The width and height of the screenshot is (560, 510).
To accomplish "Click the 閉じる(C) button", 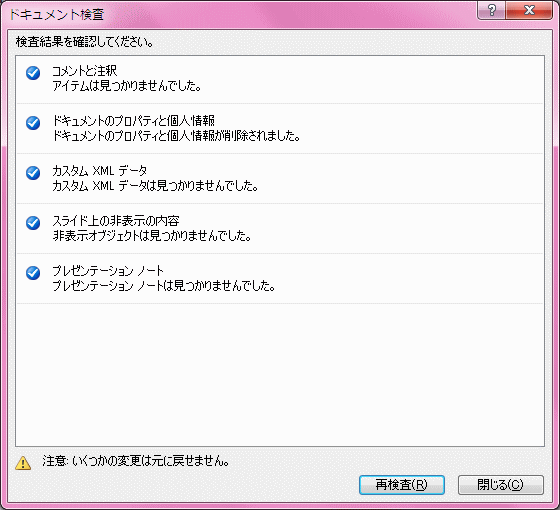I will click(x=501, y=485).
